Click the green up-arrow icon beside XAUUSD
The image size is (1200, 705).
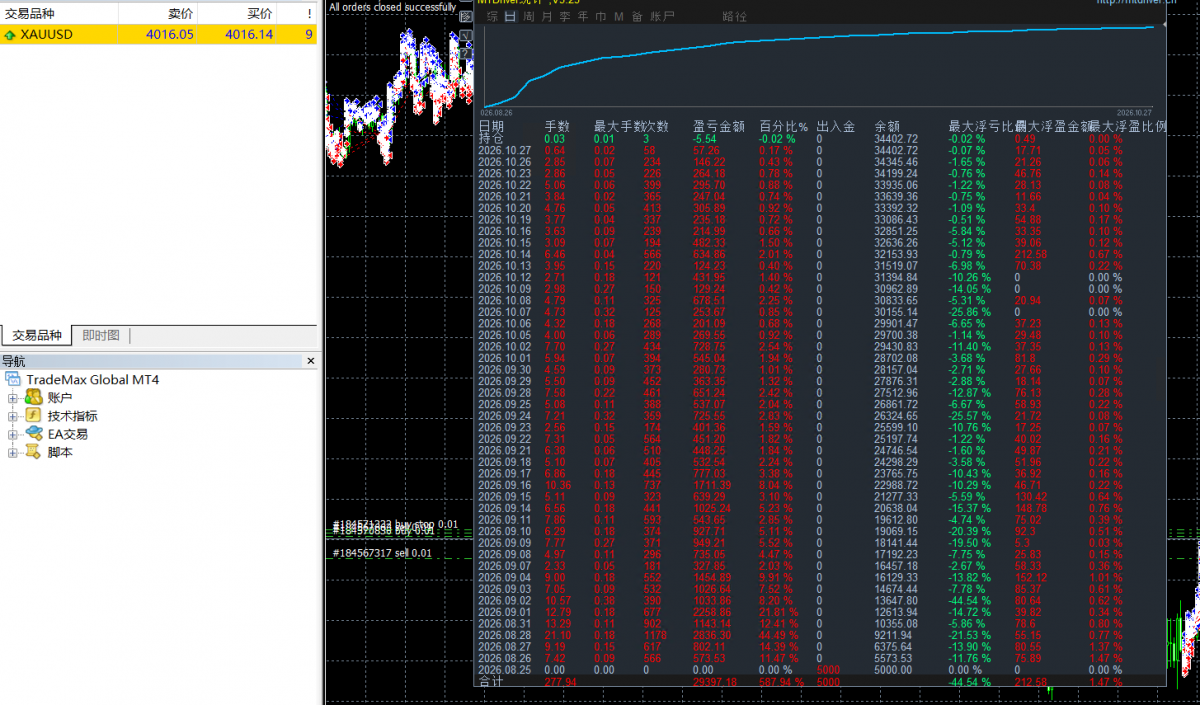pyautogui.click(x=9, y=35)
